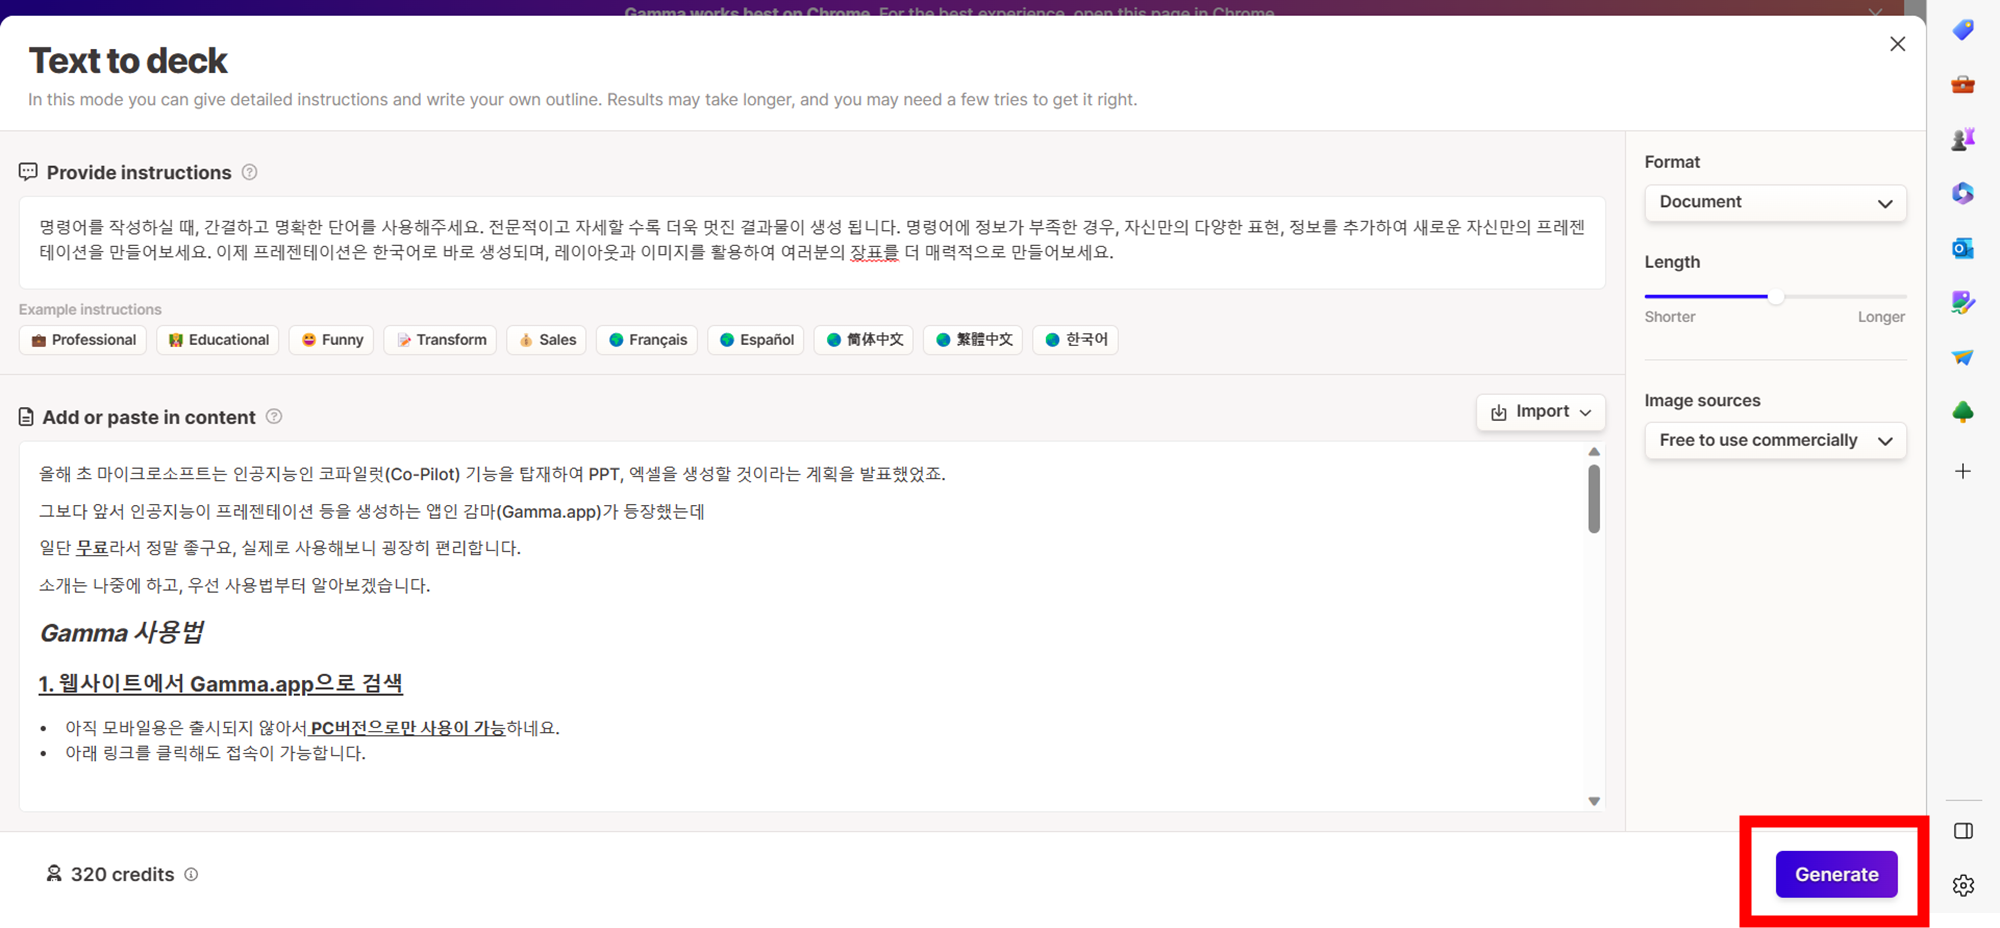
Task: Select the Professional example instruction
Action: pyautogui.click(x=83, y=340)
